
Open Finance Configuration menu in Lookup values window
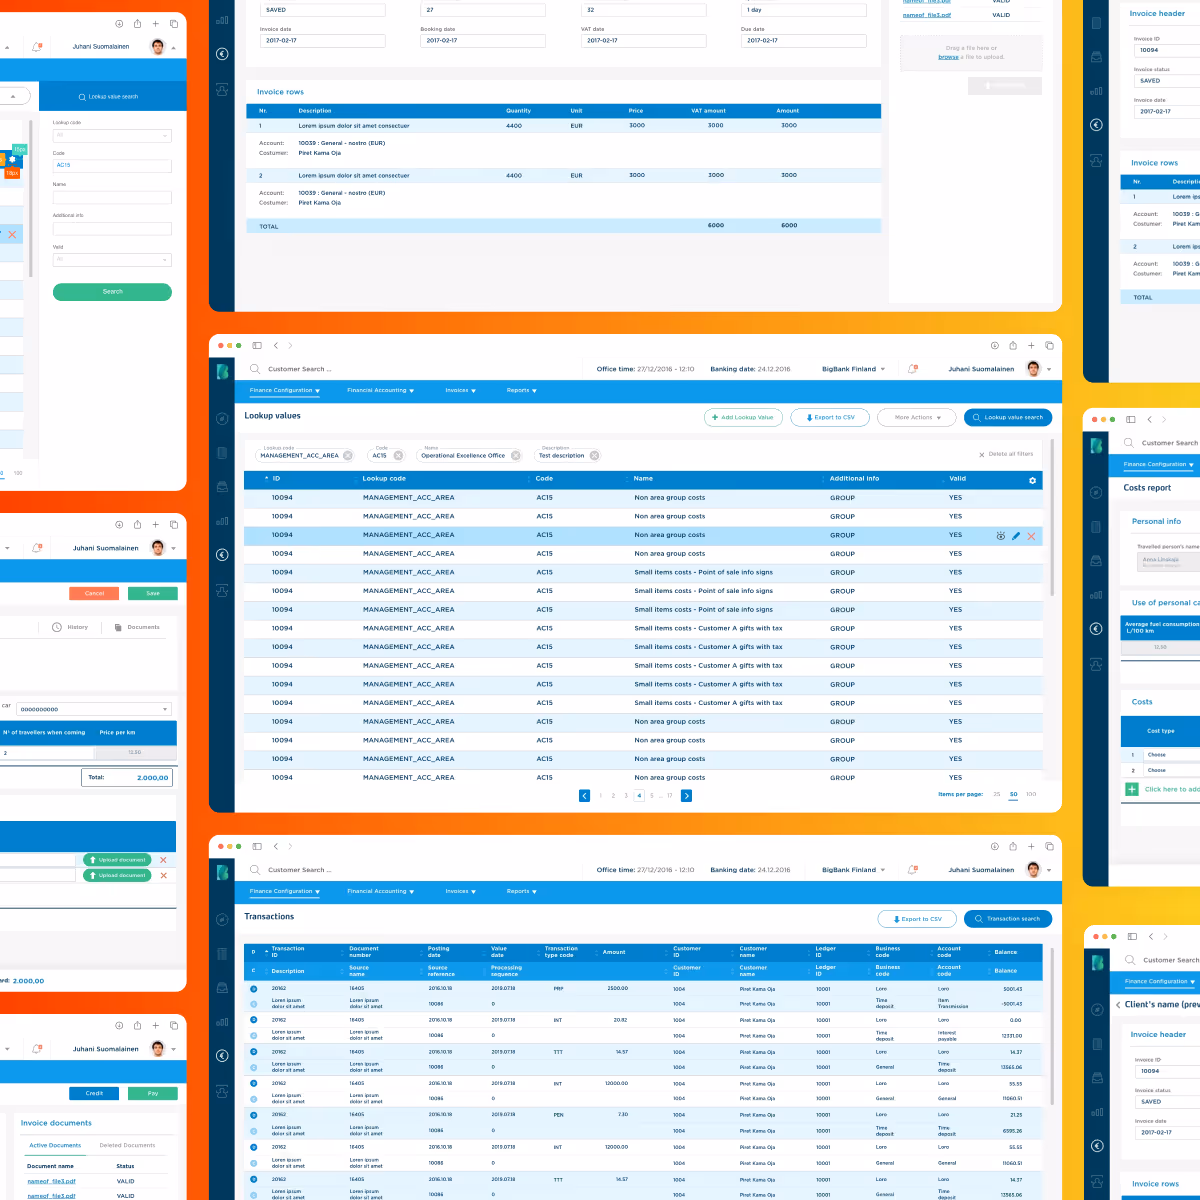click(x=285, y=390)
